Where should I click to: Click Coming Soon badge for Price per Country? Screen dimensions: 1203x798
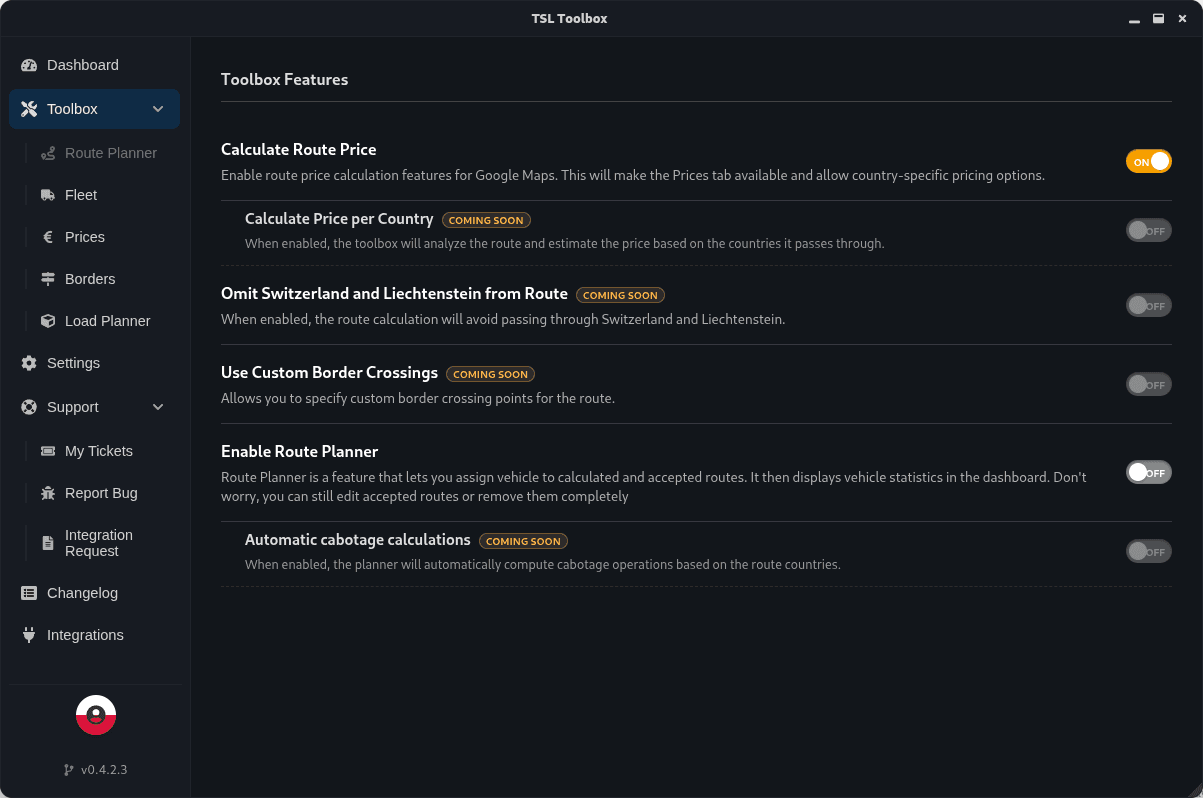pyautogui.click(x=486, y=220)
